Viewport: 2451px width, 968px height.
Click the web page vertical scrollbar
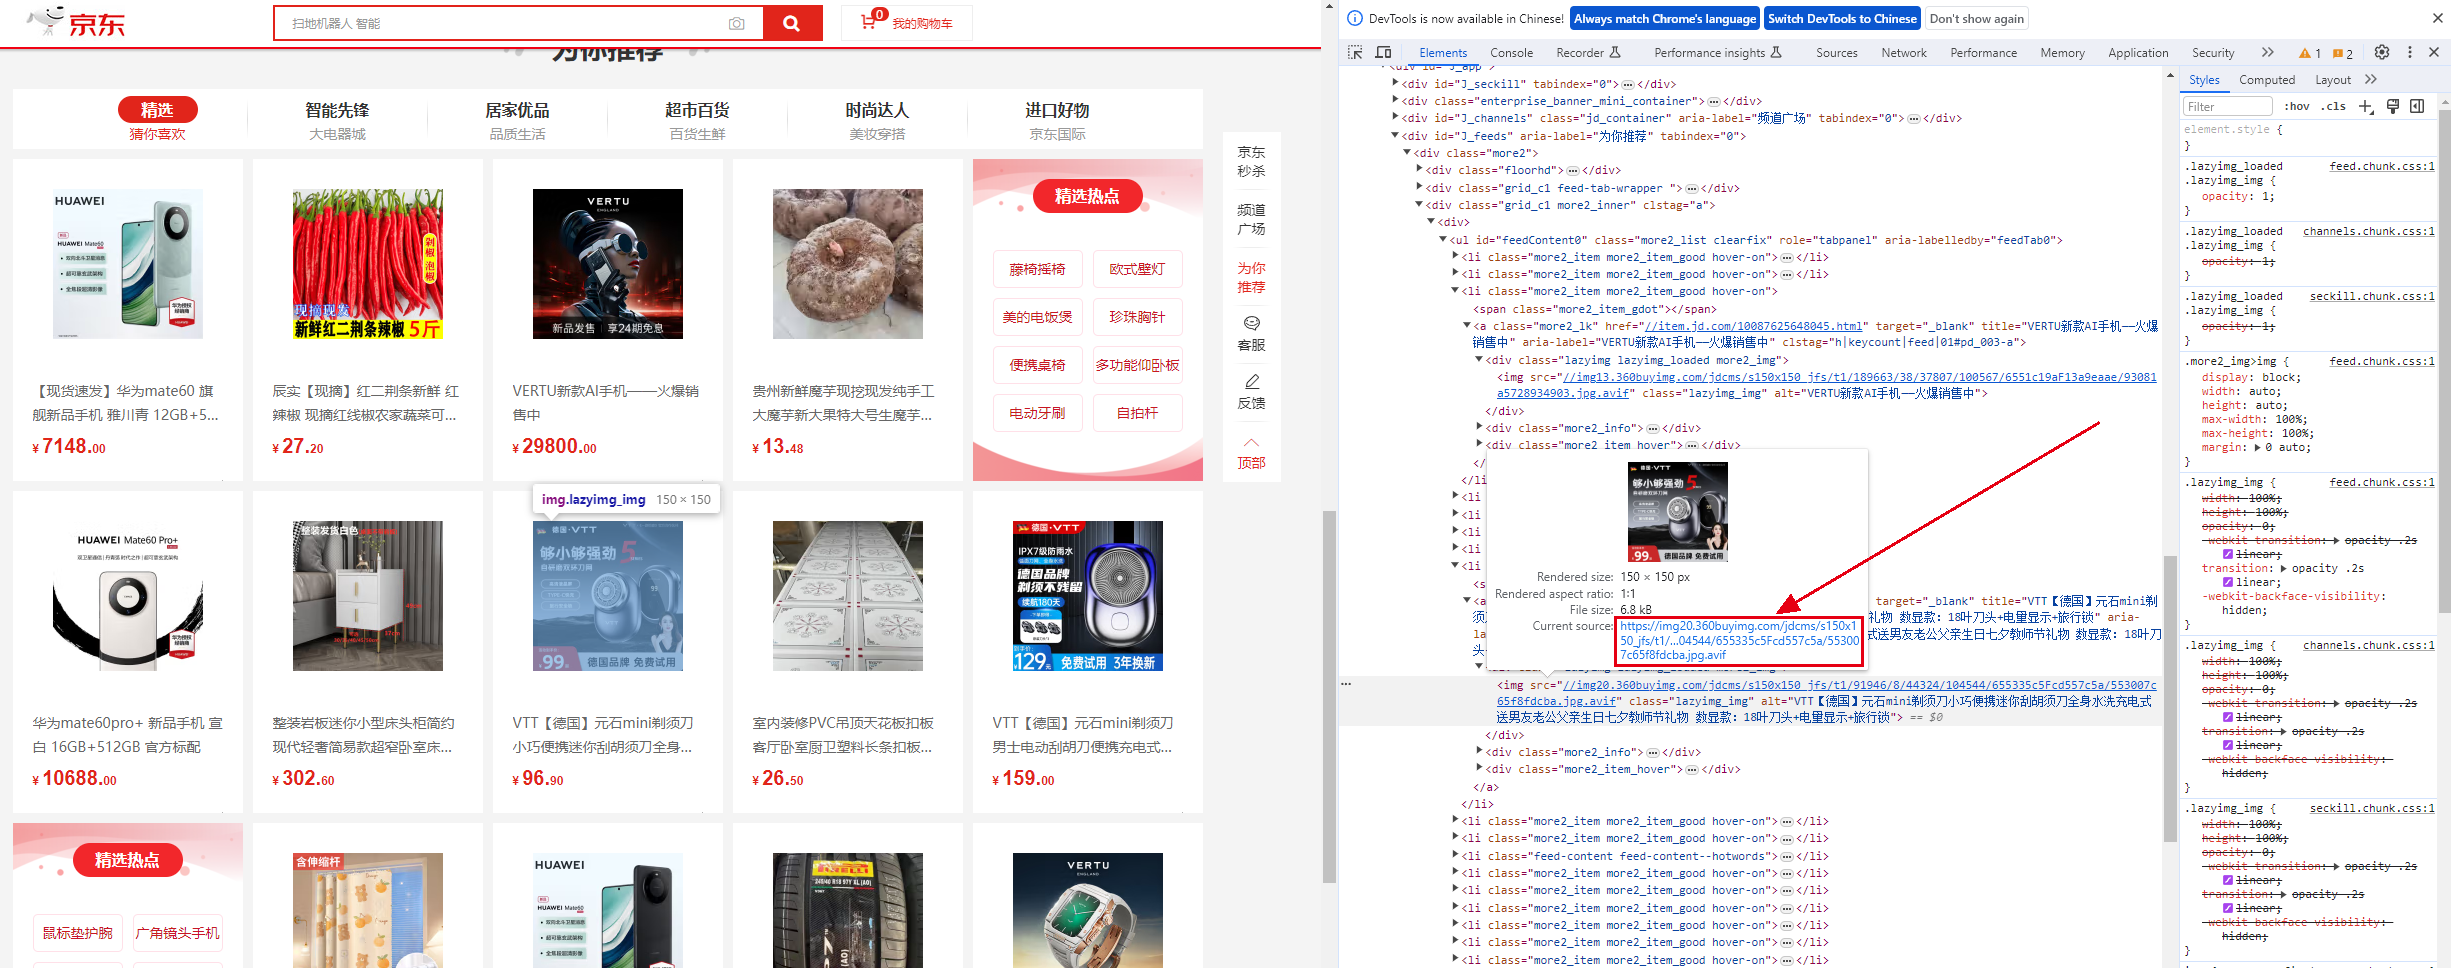click(1329, 696)
